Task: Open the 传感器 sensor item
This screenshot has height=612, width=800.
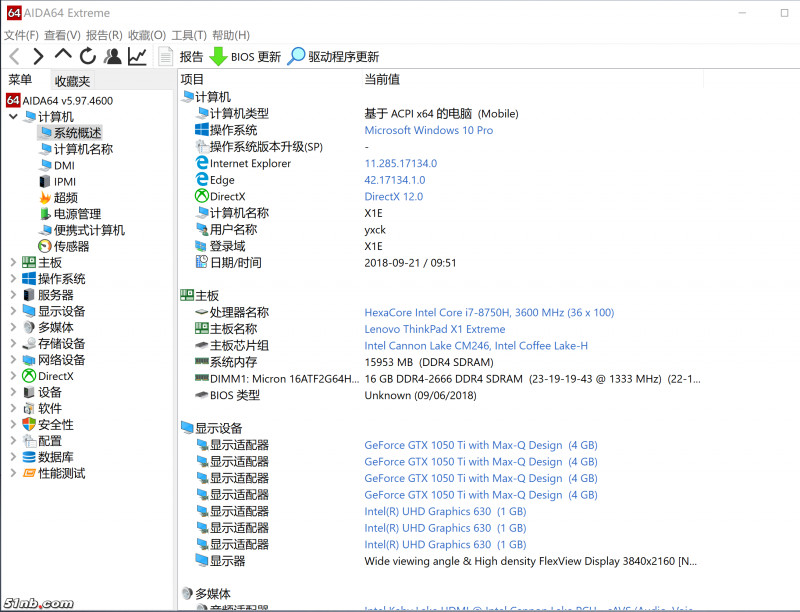Action: point(71,247)
